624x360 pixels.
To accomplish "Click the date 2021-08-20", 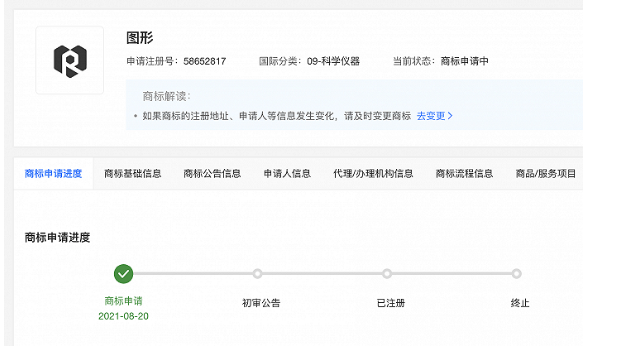I will click(123, 316).
